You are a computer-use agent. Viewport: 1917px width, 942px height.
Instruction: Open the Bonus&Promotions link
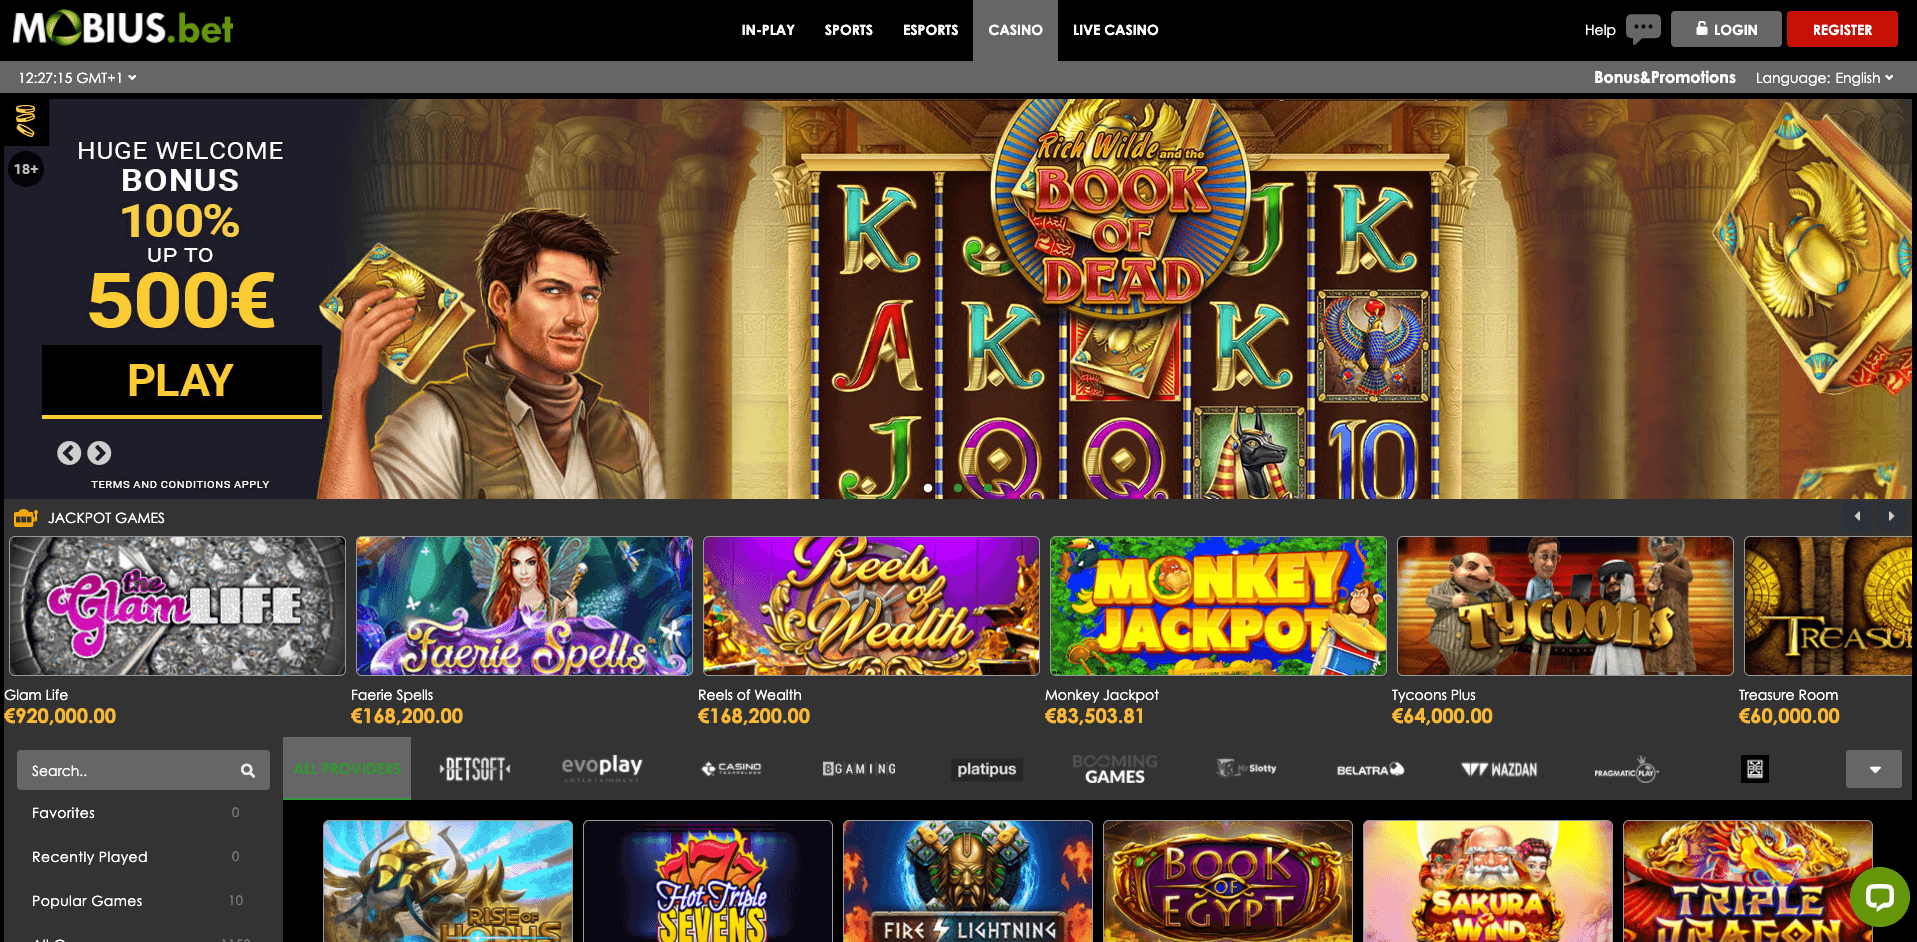1664,78
